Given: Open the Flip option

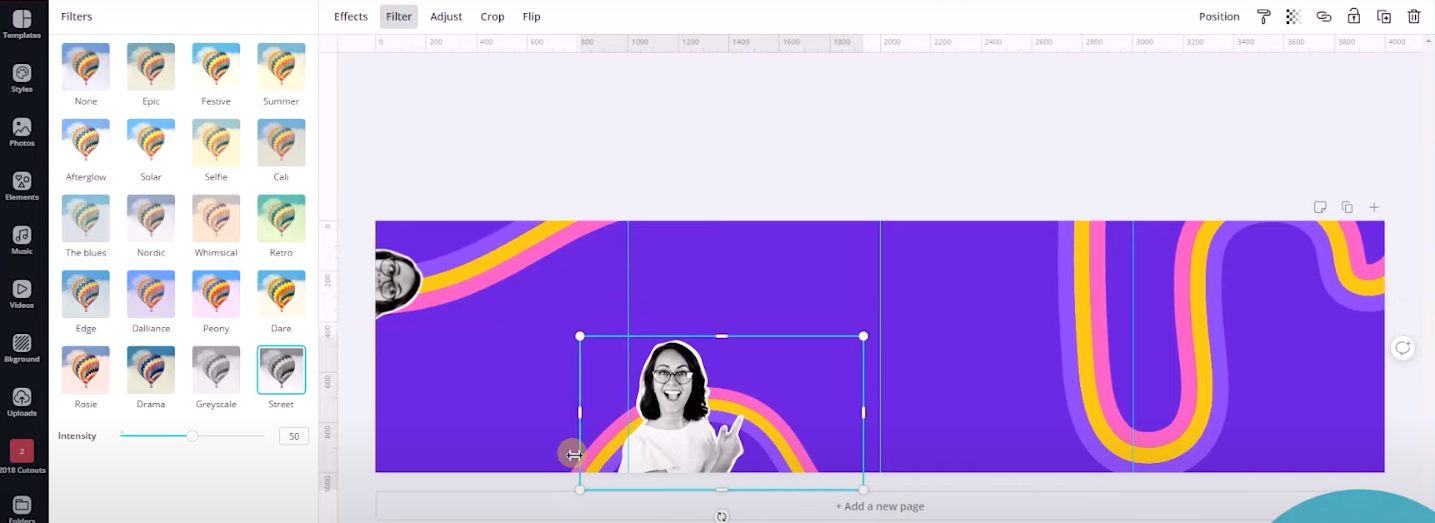Looking at the screenshot, I should [x=531, y=16].
